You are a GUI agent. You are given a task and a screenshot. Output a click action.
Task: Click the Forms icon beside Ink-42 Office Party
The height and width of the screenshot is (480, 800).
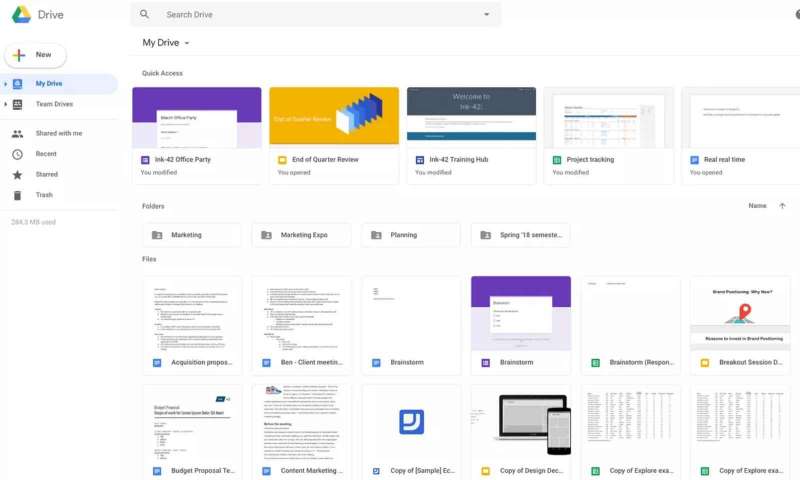146,160
